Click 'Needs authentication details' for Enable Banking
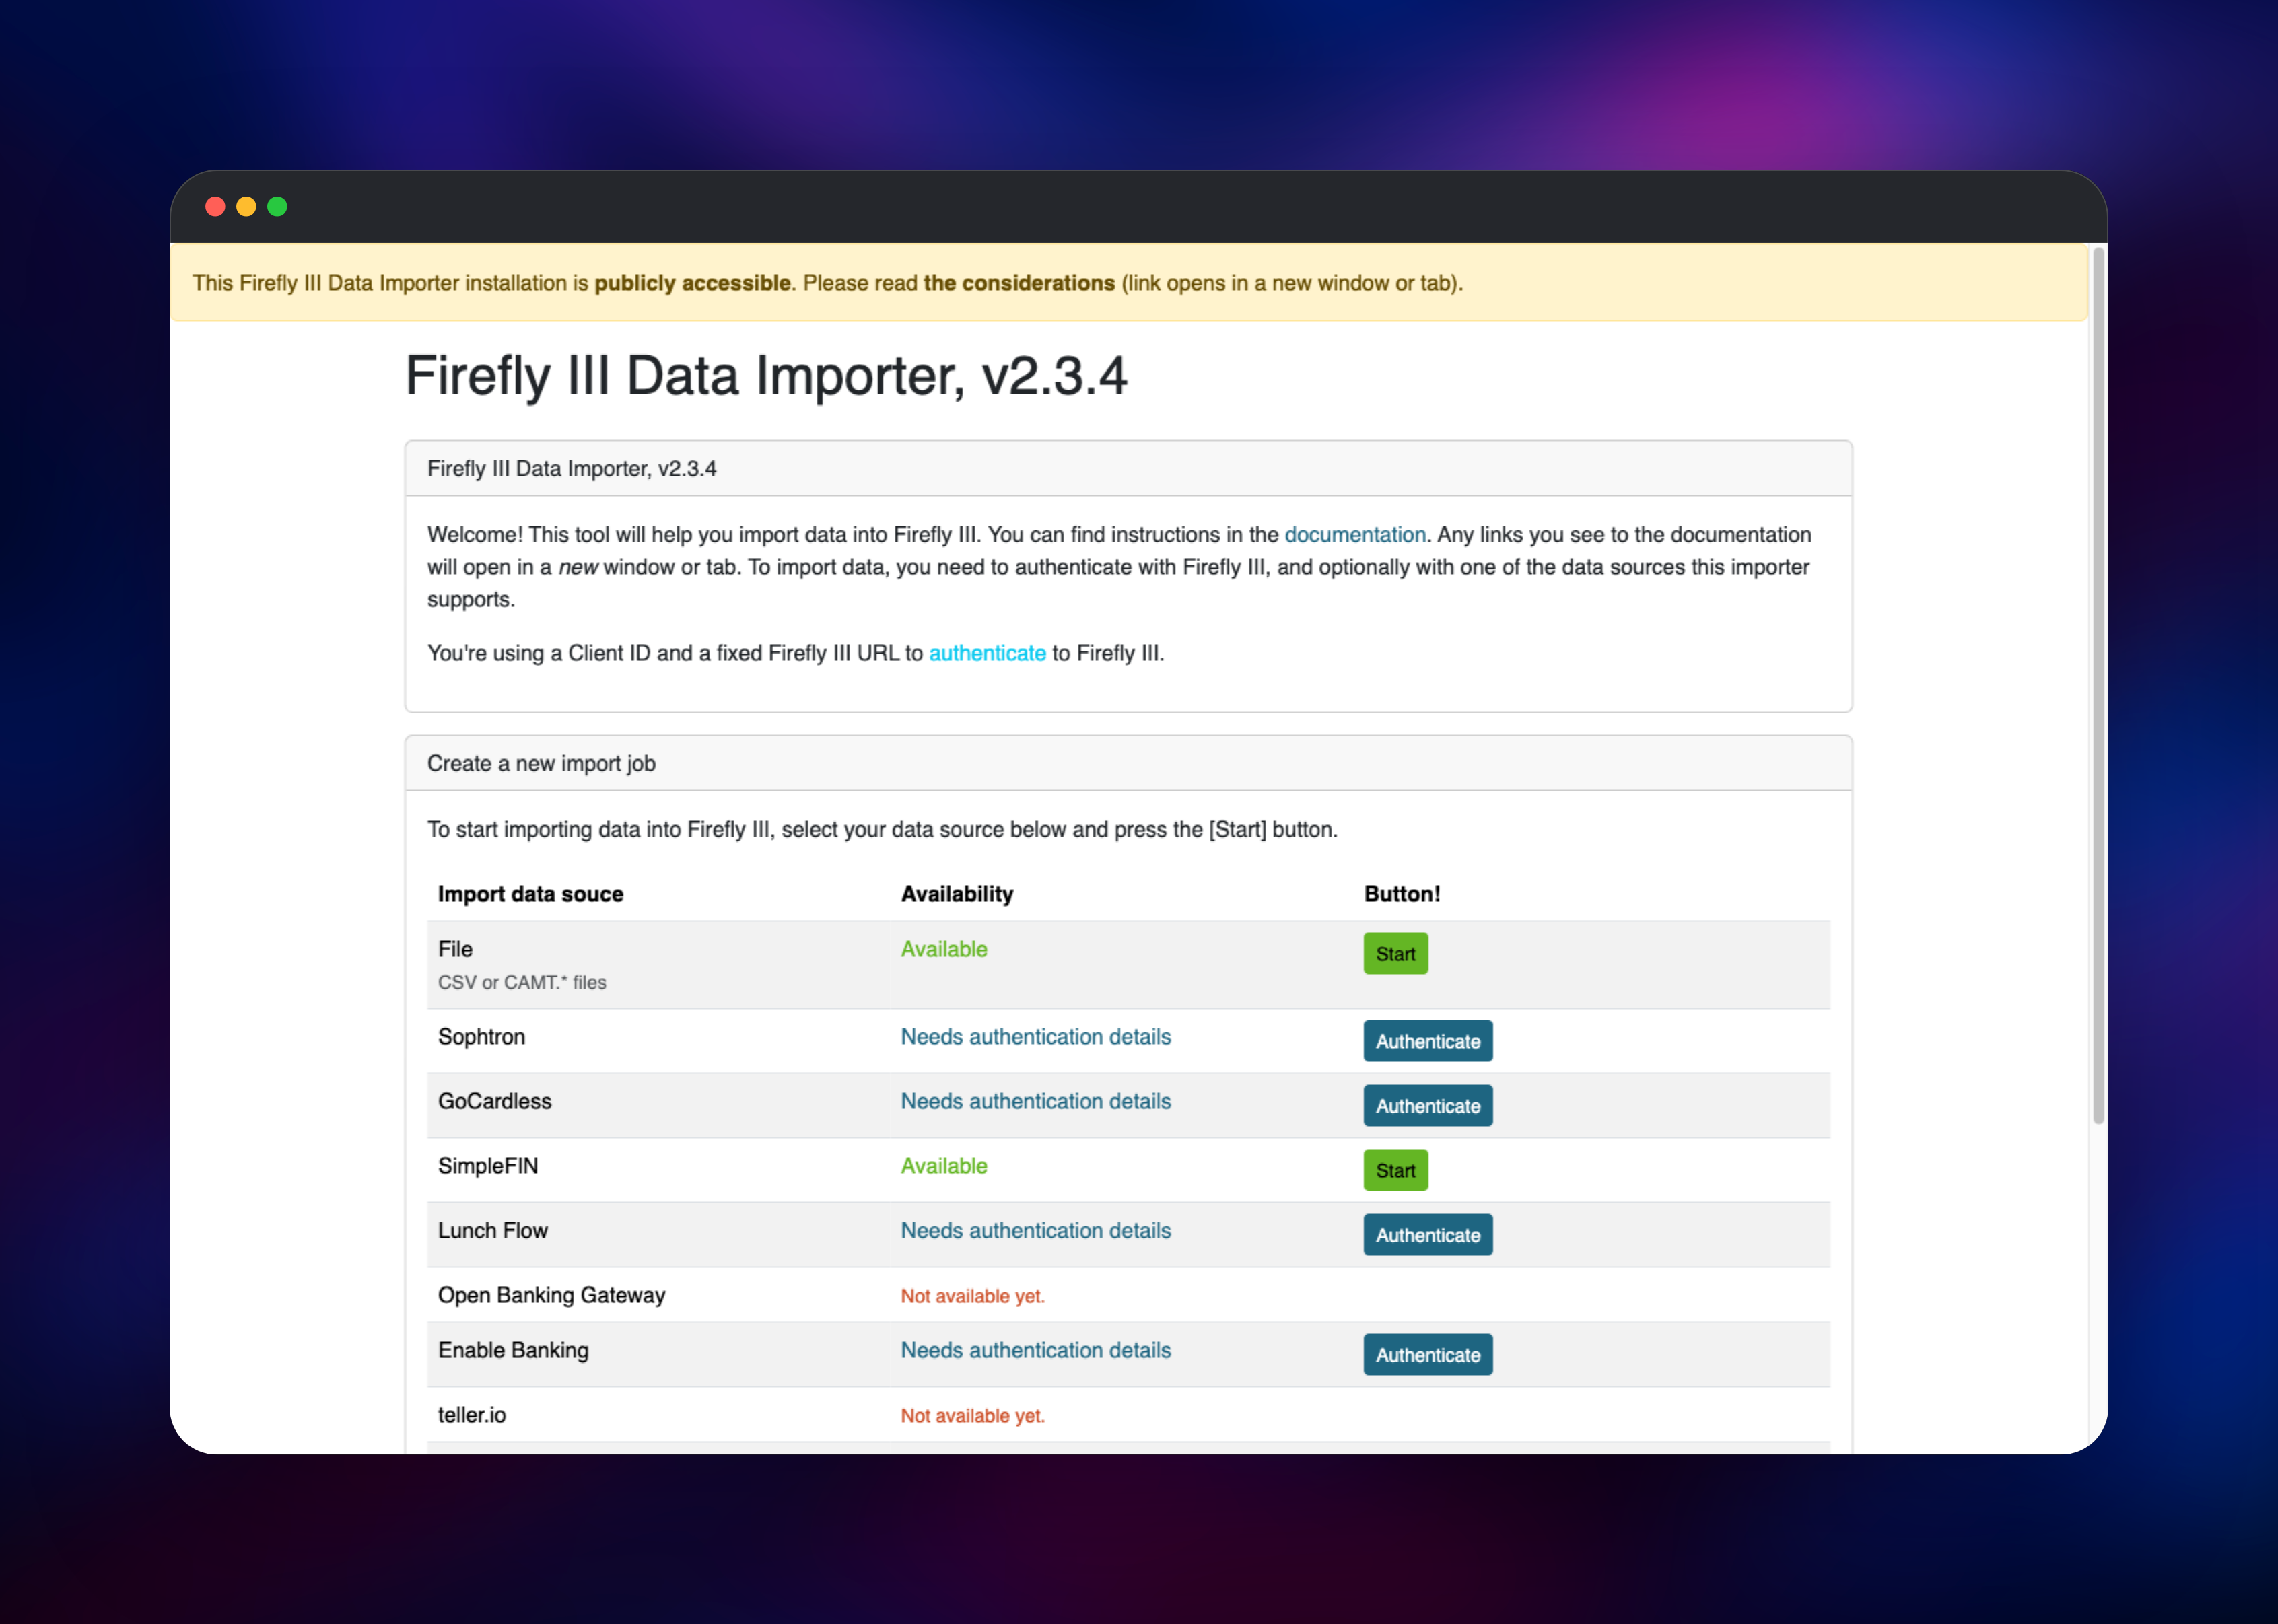 click(1036, 1350)
